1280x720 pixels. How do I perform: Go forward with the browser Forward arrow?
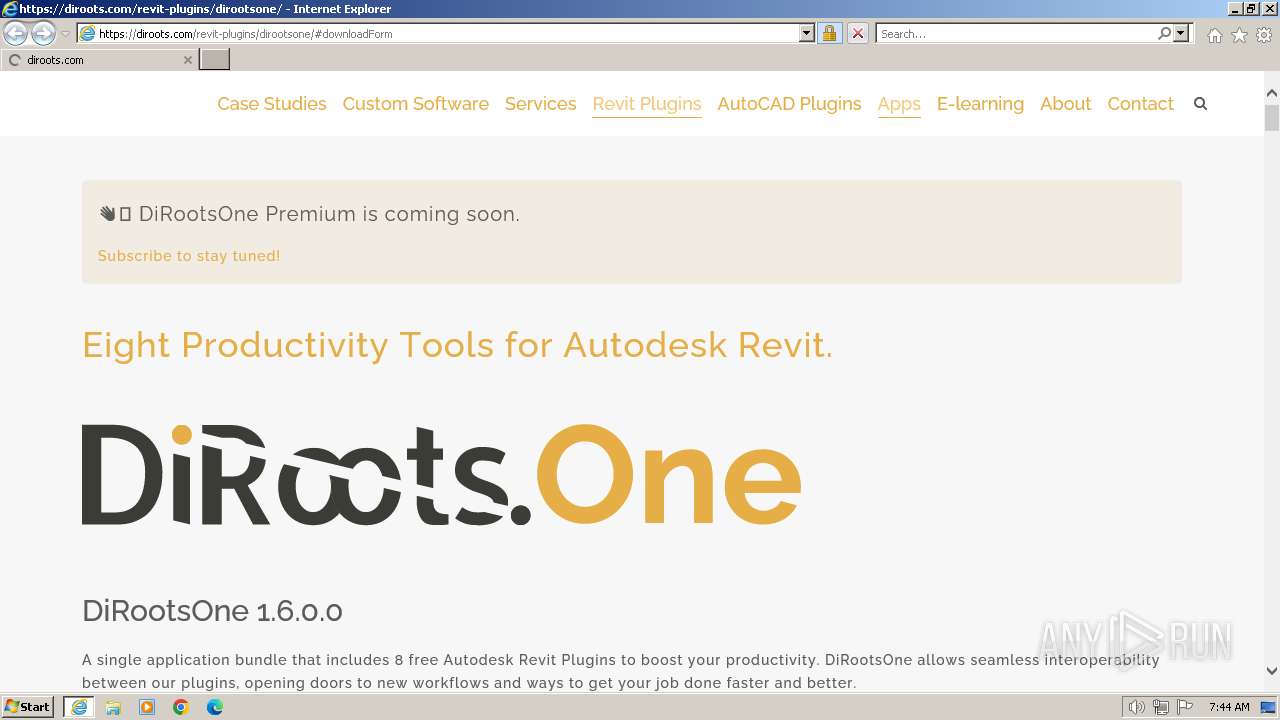(43, 33)
